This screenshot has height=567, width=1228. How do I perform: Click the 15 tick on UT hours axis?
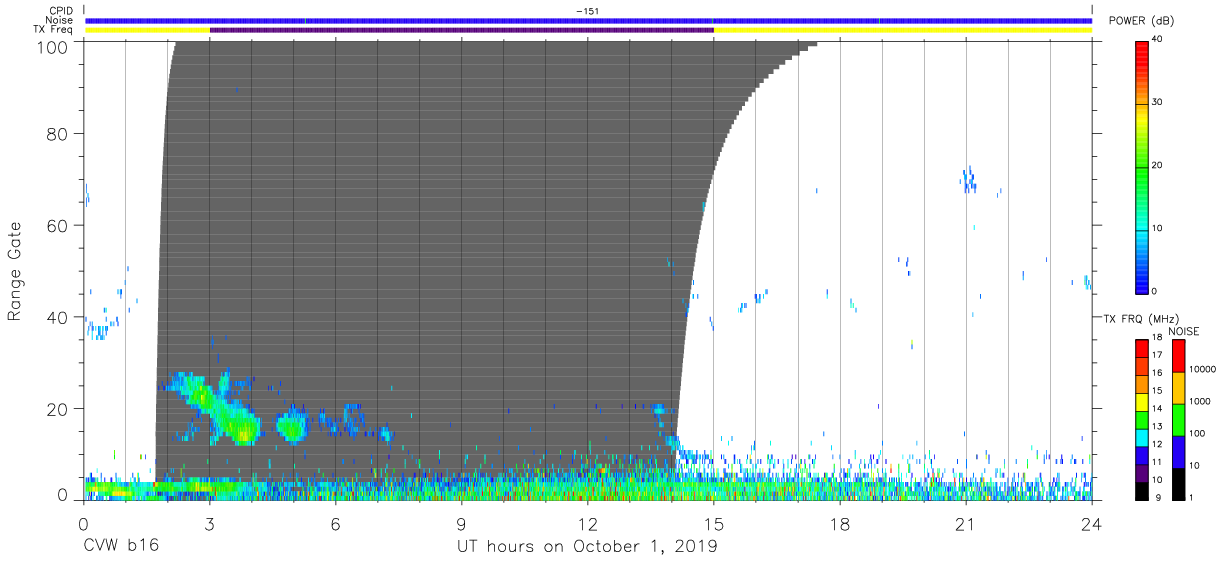tap(713, 524)
